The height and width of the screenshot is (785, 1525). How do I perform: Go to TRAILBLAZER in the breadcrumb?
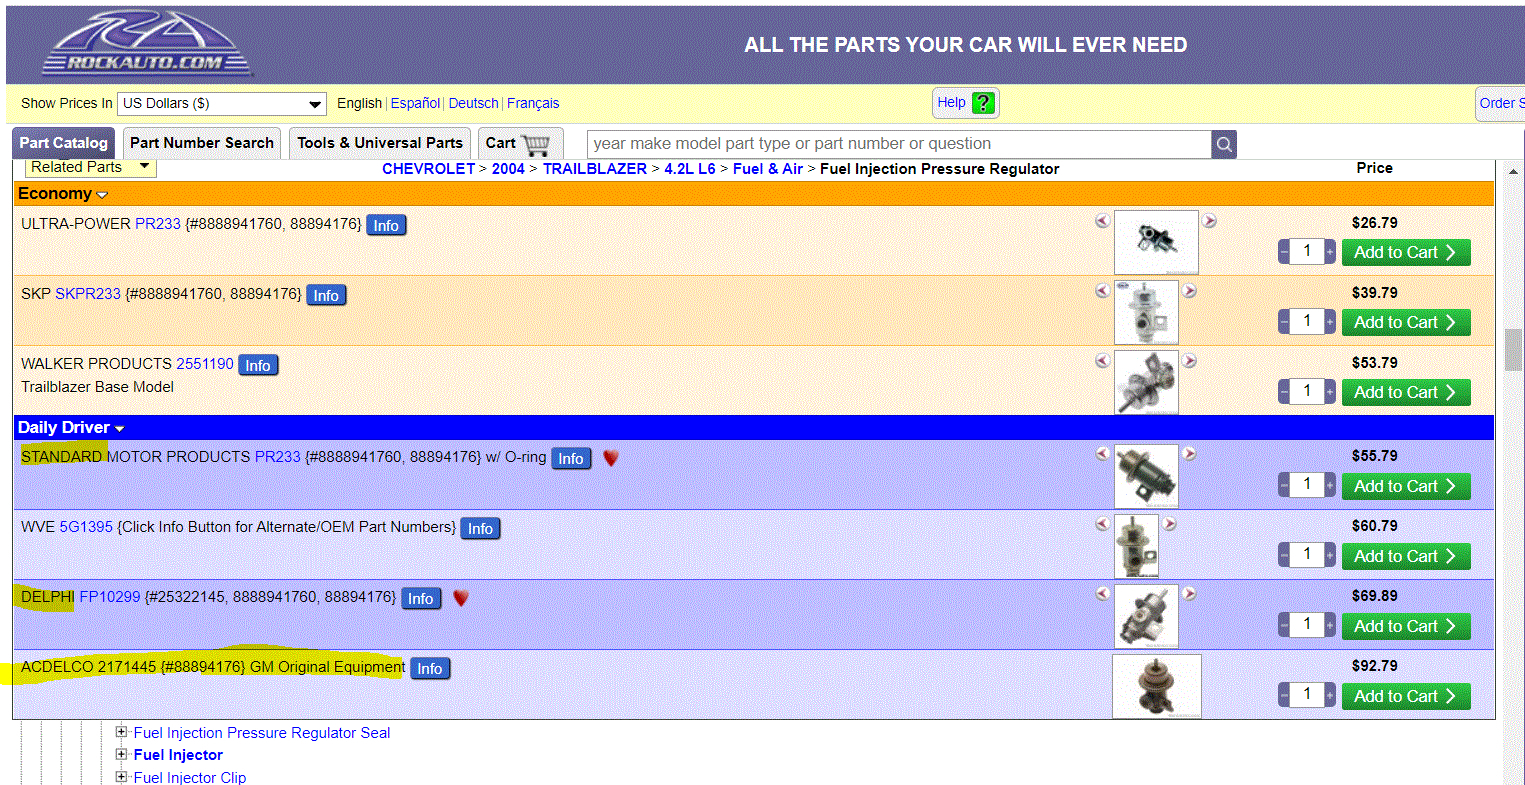coord(595,169)
